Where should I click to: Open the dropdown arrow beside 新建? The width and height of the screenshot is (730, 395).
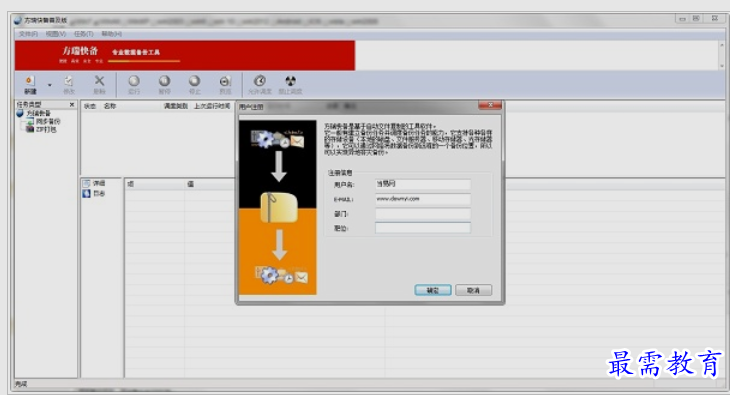click(49, 85)
